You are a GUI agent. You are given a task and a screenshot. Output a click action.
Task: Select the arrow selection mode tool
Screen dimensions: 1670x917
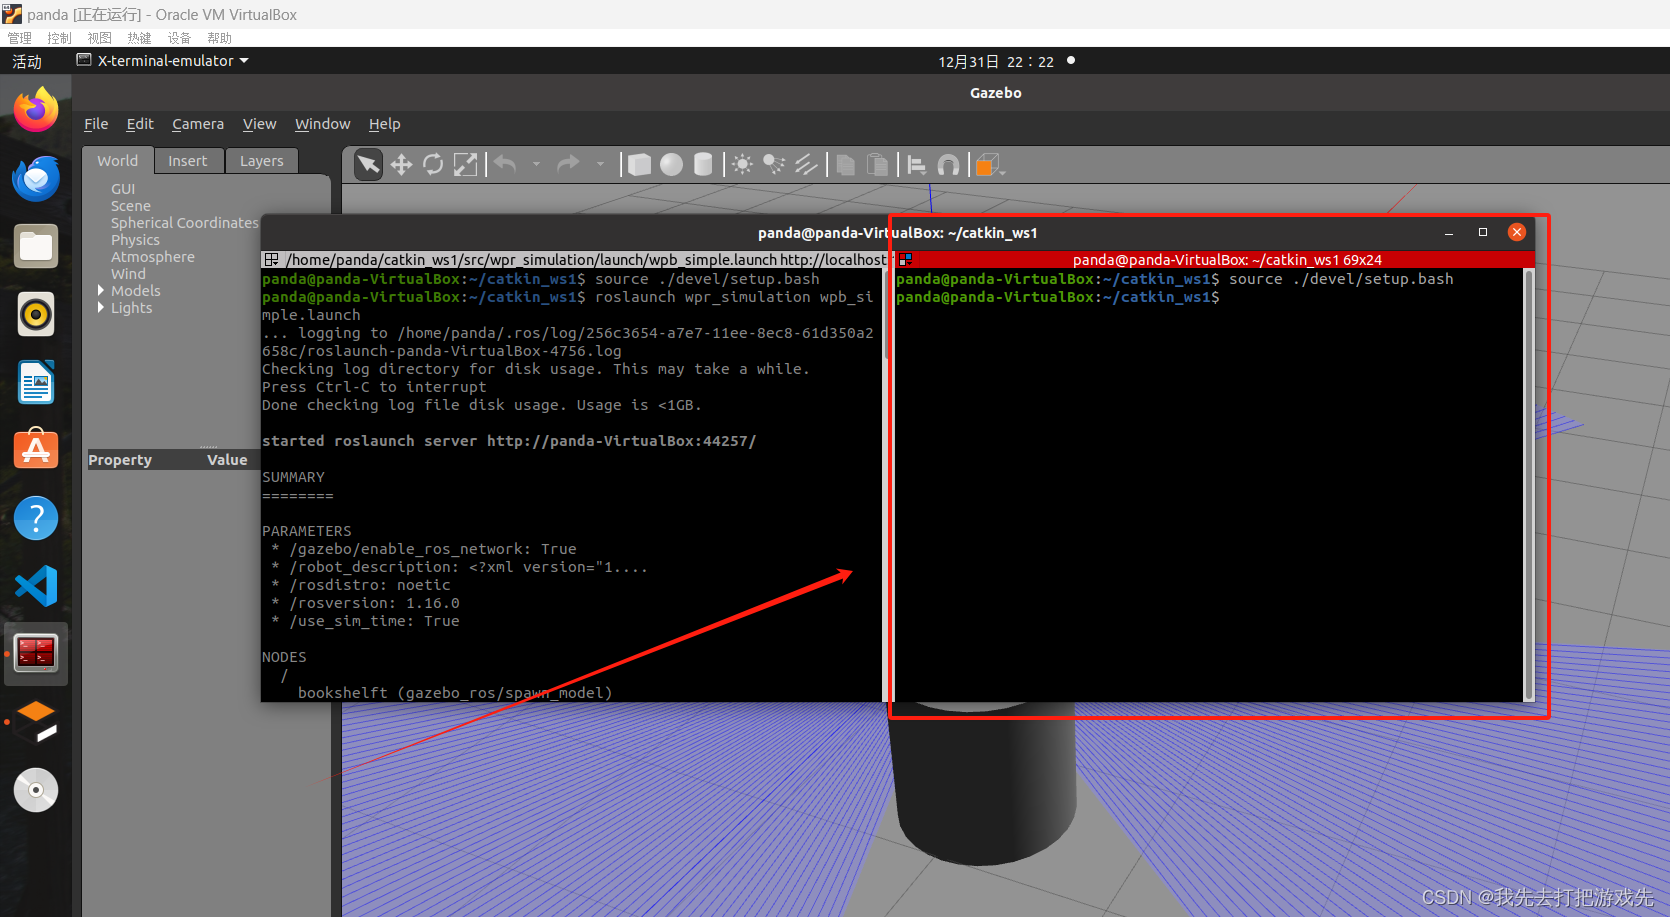pos(368,164)
